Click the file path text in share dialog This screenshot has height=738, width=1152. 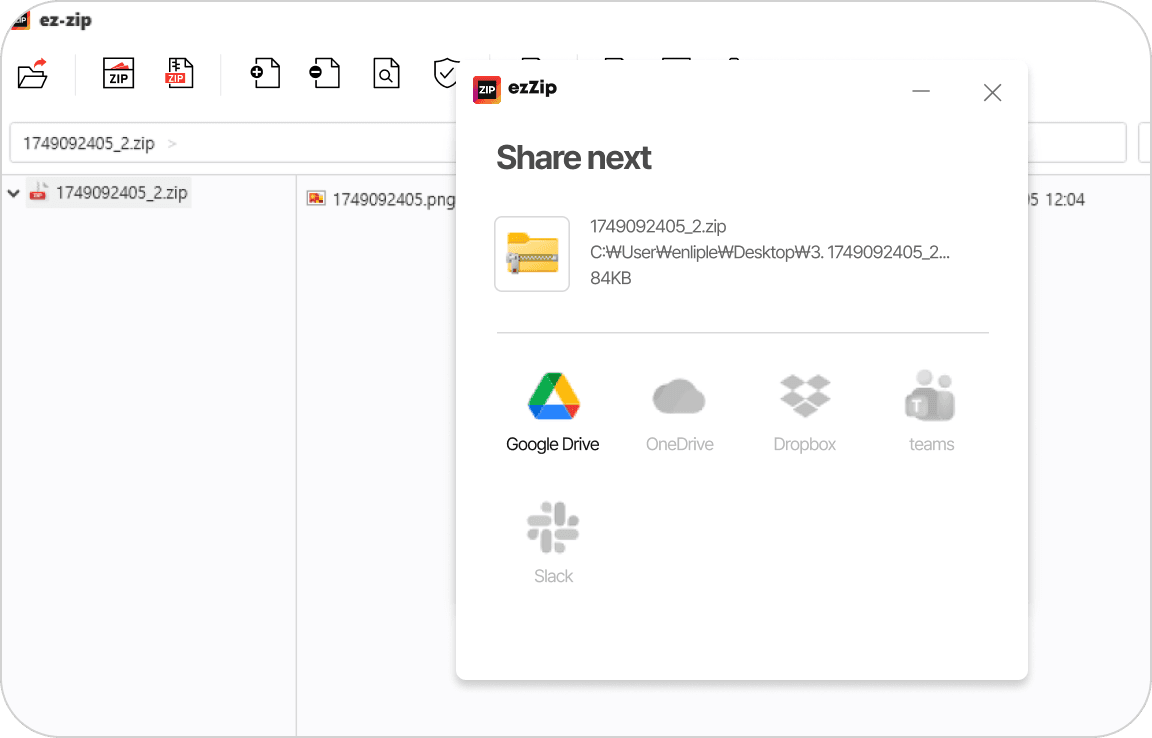[770, 252]
